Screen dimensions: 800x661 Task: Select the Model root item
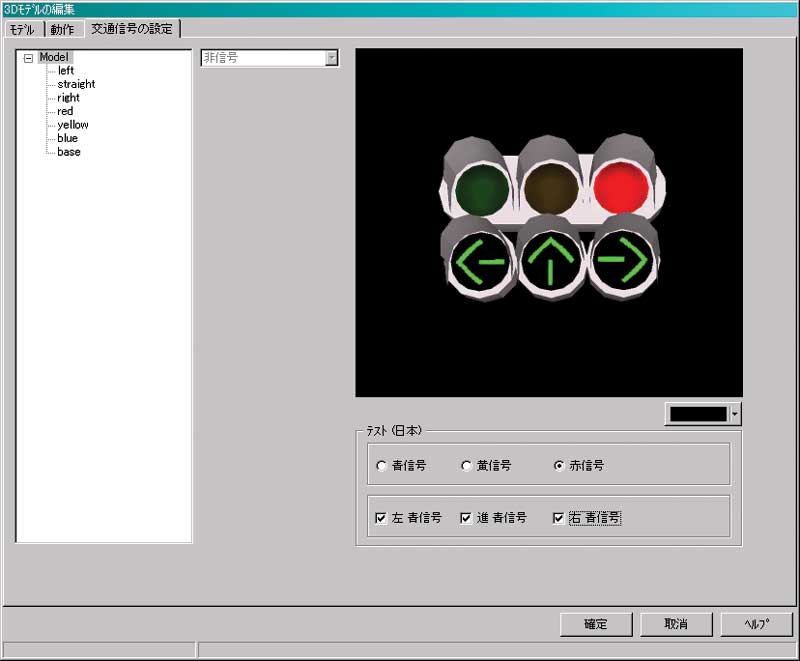tap(54, 57)
